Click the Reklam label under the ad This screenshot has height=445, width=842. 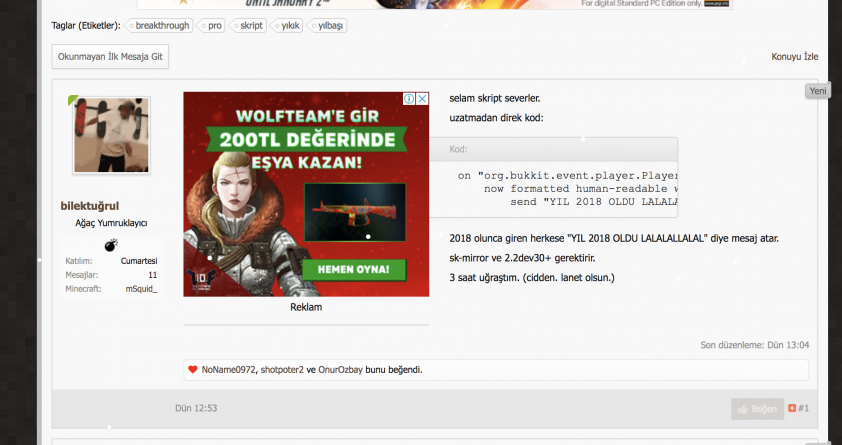306,308
